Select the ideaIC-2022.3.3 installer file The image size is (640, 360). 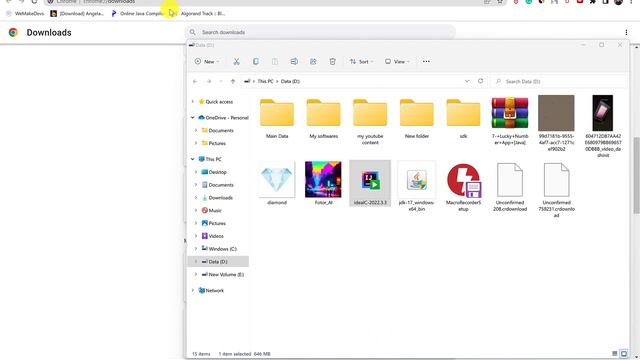(x=370, y=183)
